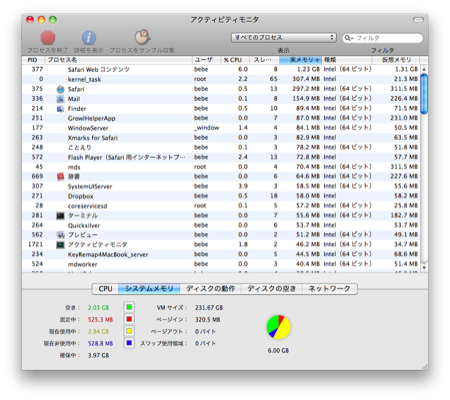Image resolution: width=450 pixels, height=400 pixels.
Task: Click the filter search input field
Action: (383, 38)
